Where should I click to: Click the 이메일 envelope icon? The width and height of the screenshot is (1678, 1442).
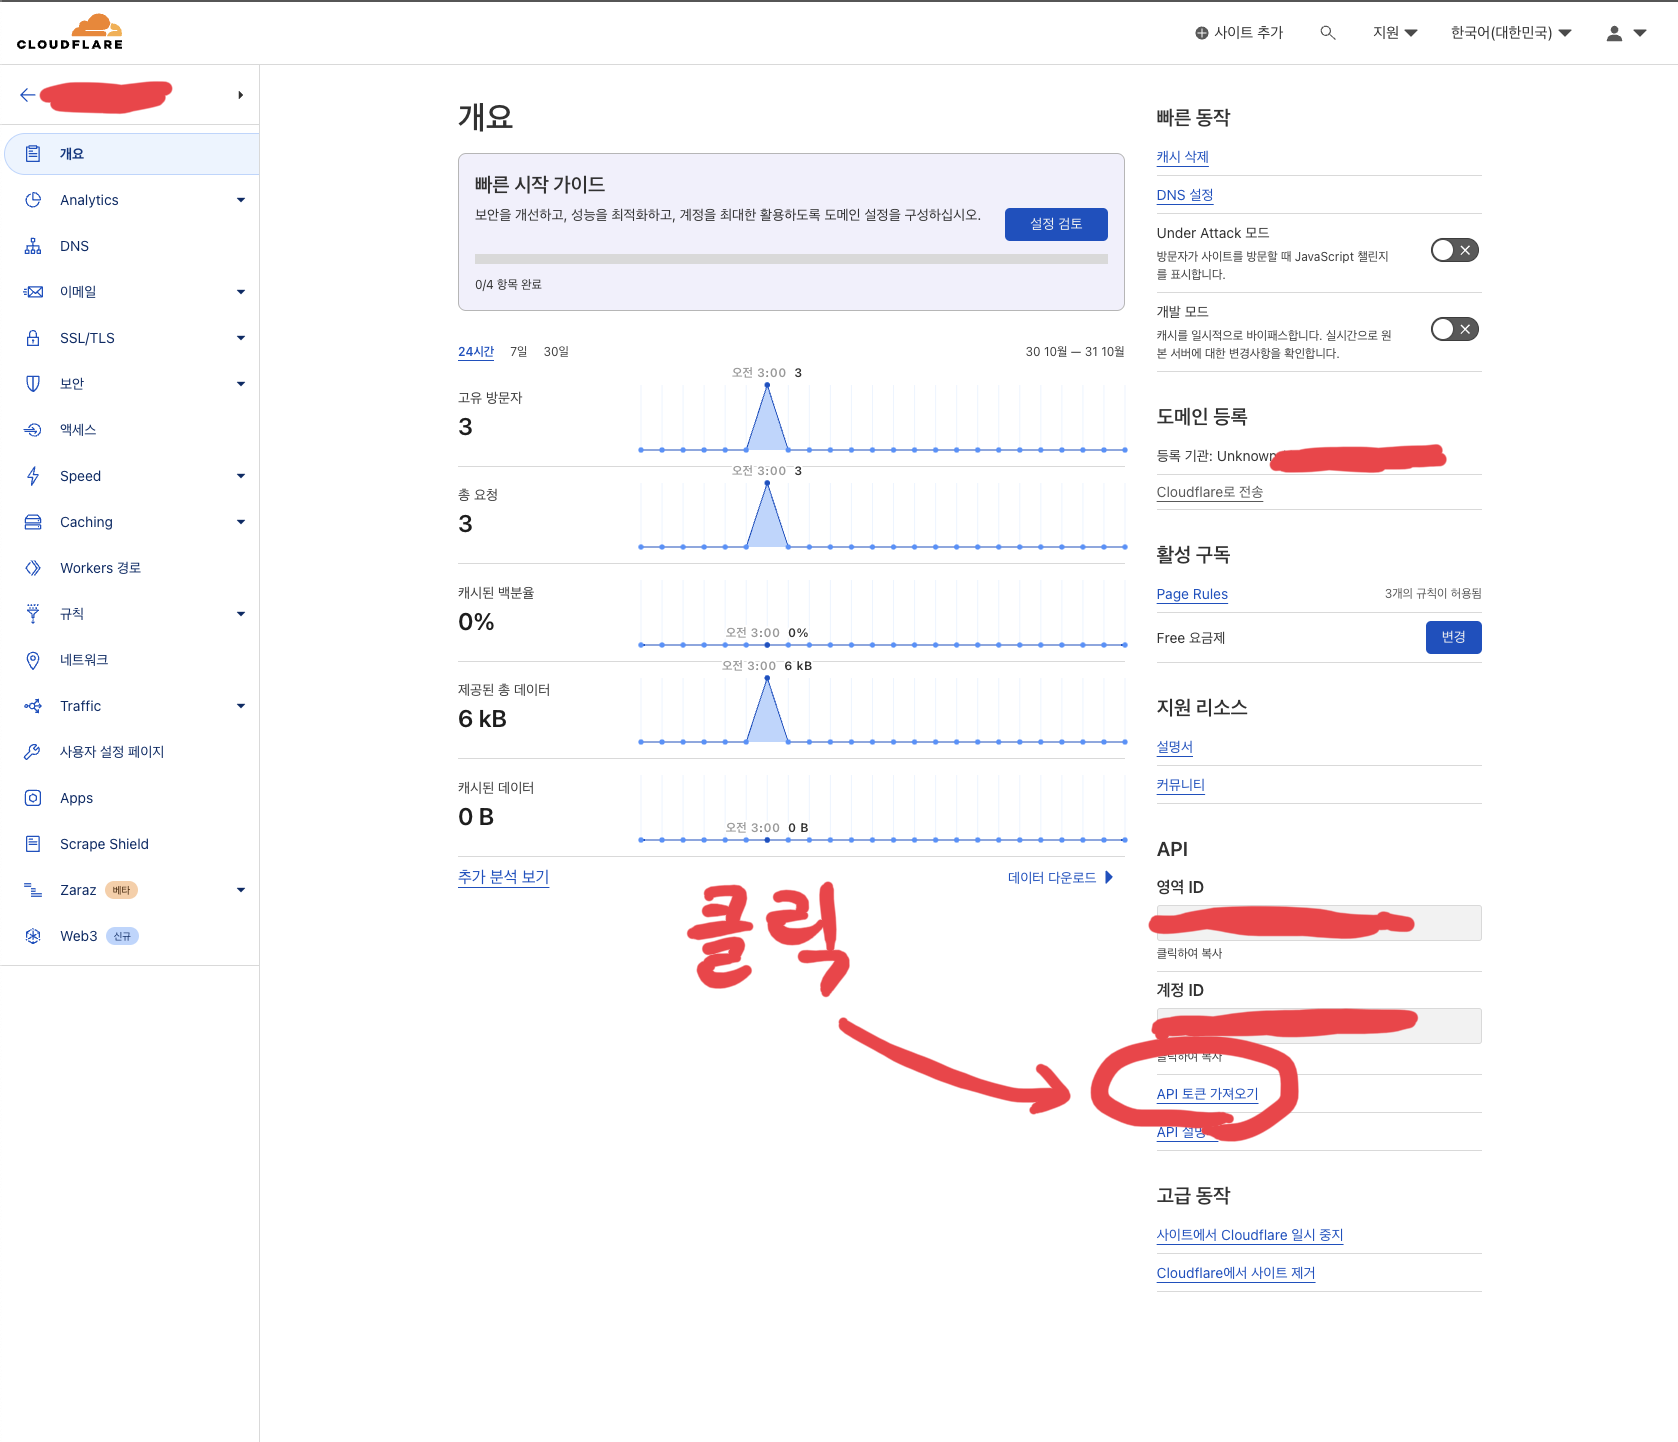(33, 292)
